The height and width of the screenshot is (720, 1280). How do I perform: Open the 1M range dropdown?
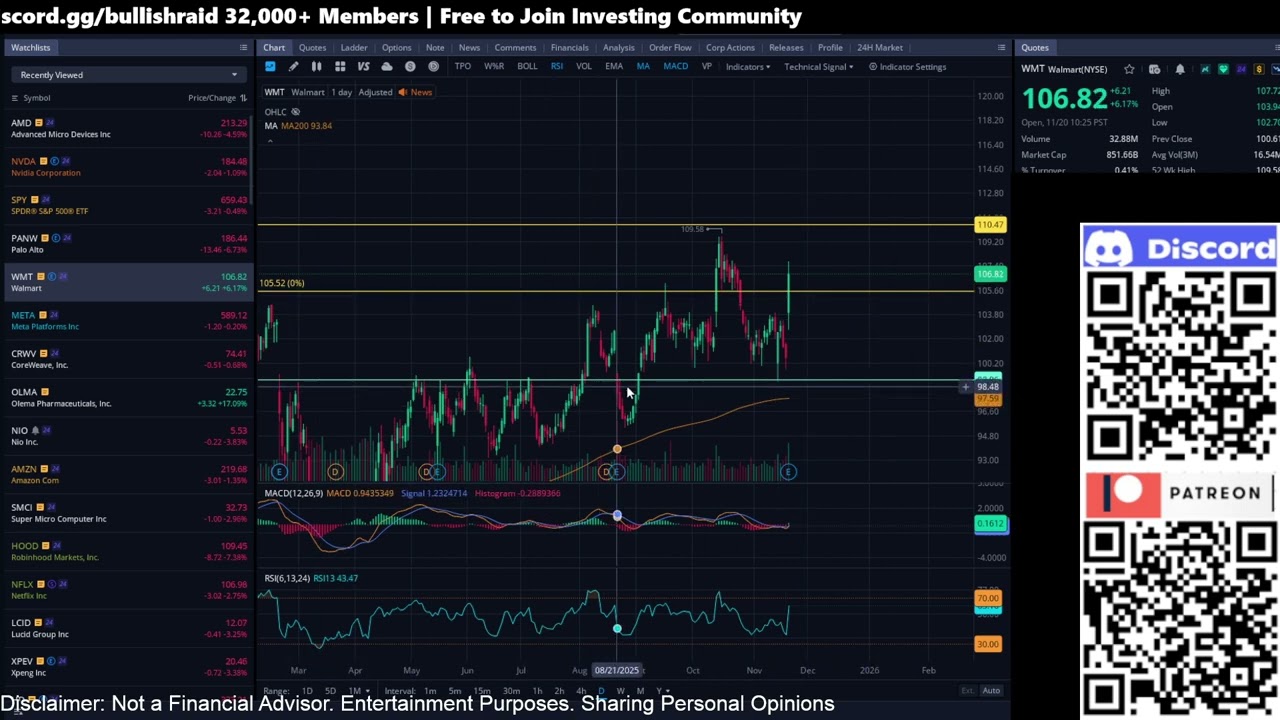(359, 691)
